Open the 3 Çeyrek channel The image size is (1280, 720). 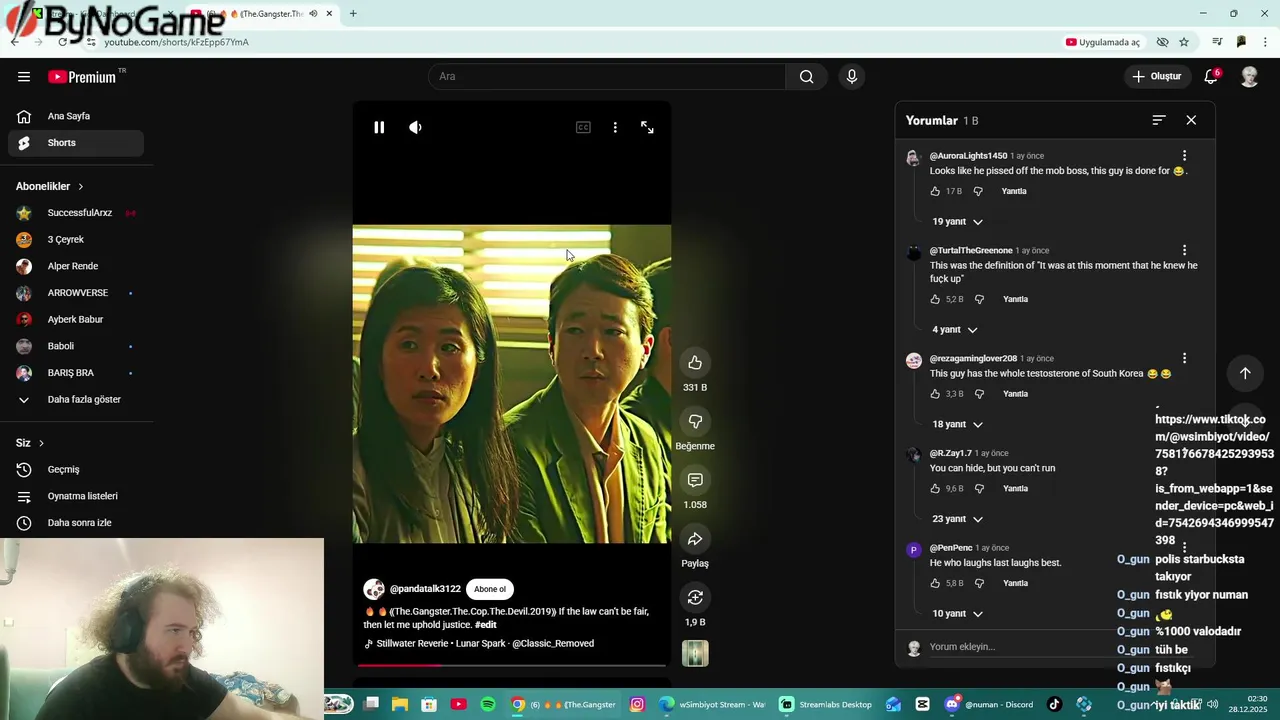pos(76,240)
